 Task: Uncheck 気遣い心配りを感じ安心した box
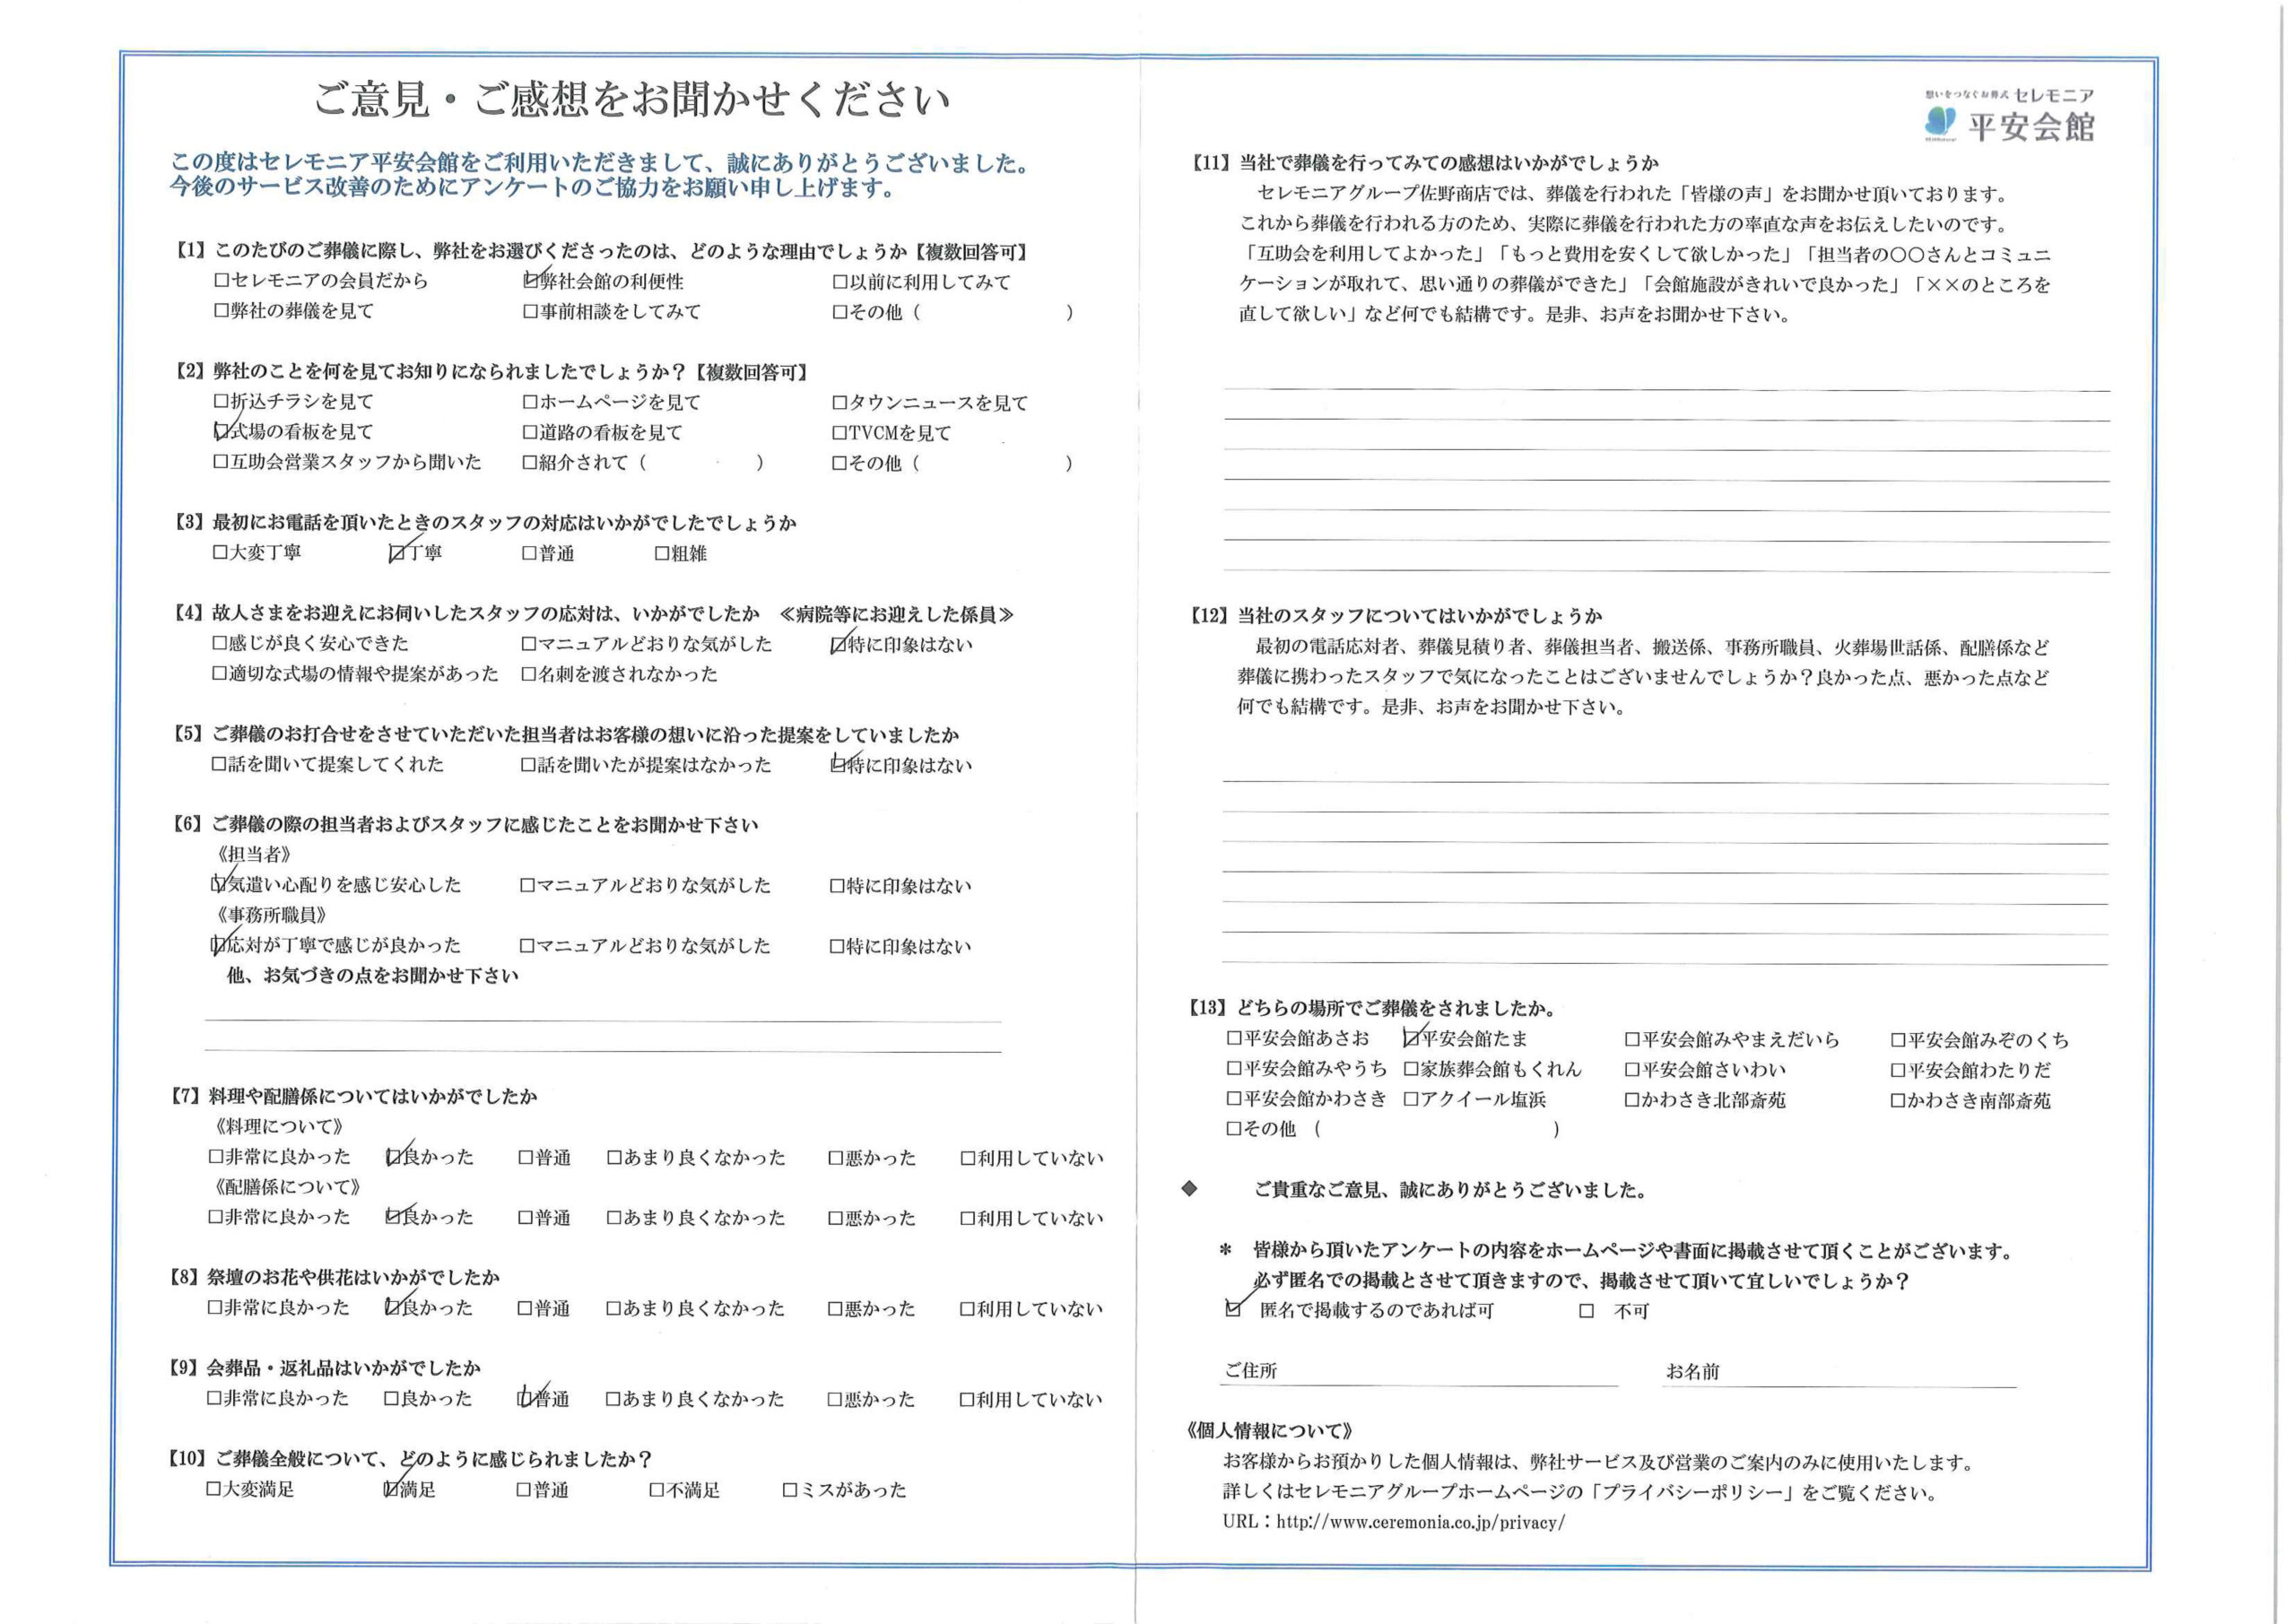(x=219, y=885)
